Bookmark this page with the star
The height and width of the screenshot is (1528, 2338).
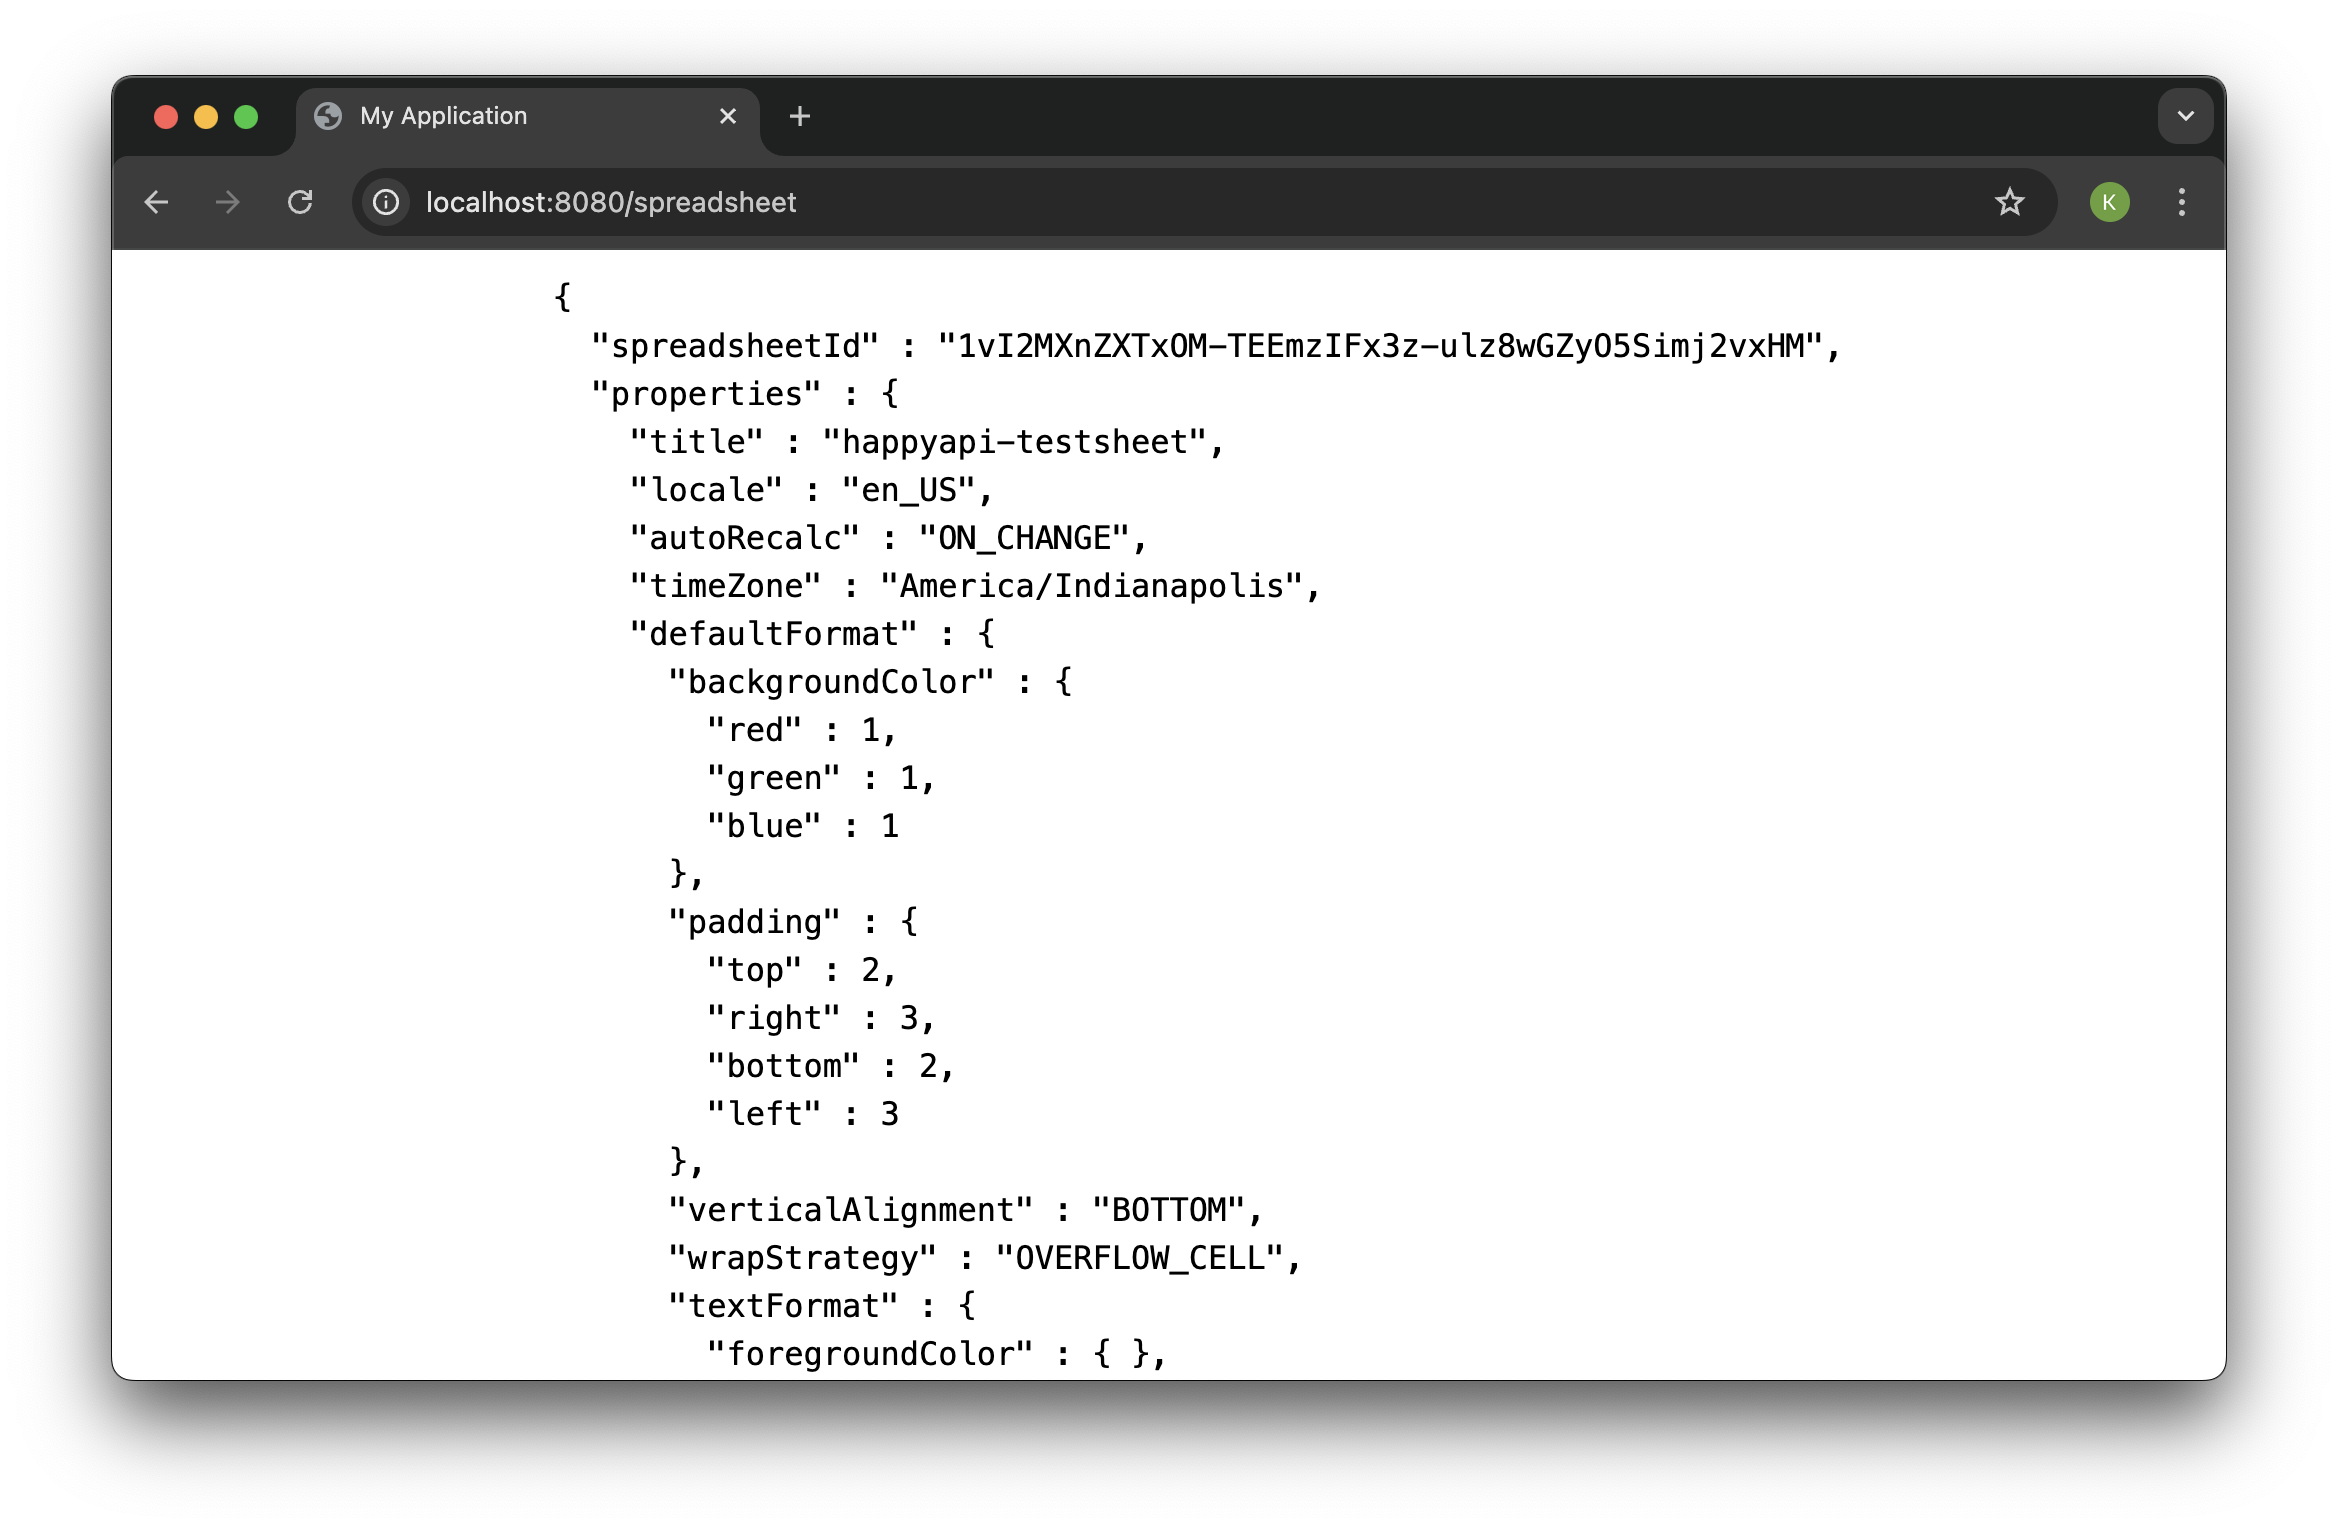[2009, 202]
